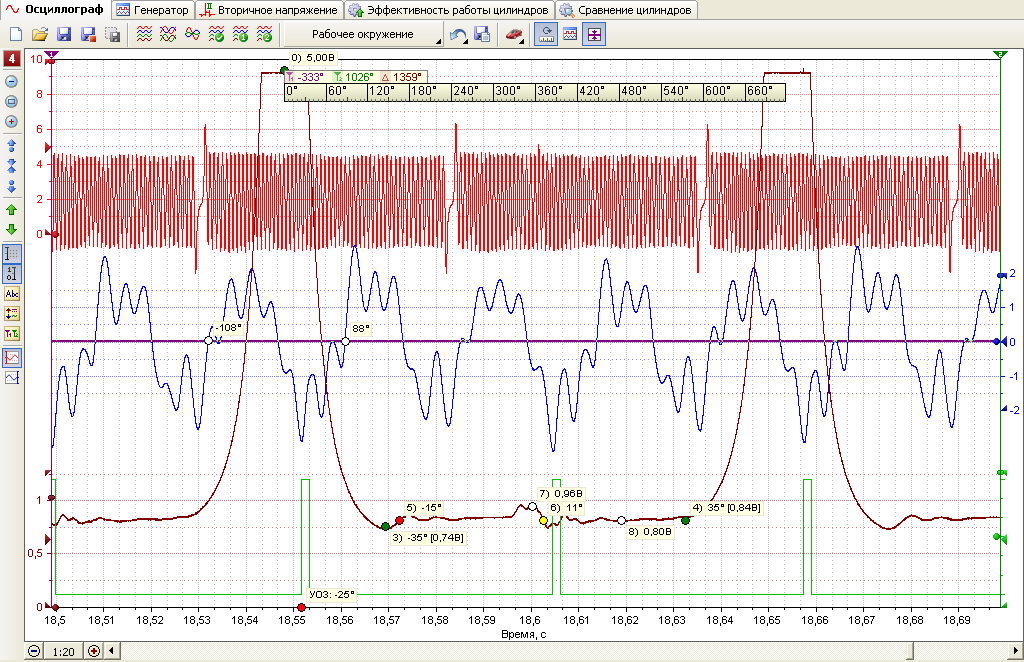Toggle the Abc labels button
This screenshot has height=662, width=1024.
[x=12, y=294]
